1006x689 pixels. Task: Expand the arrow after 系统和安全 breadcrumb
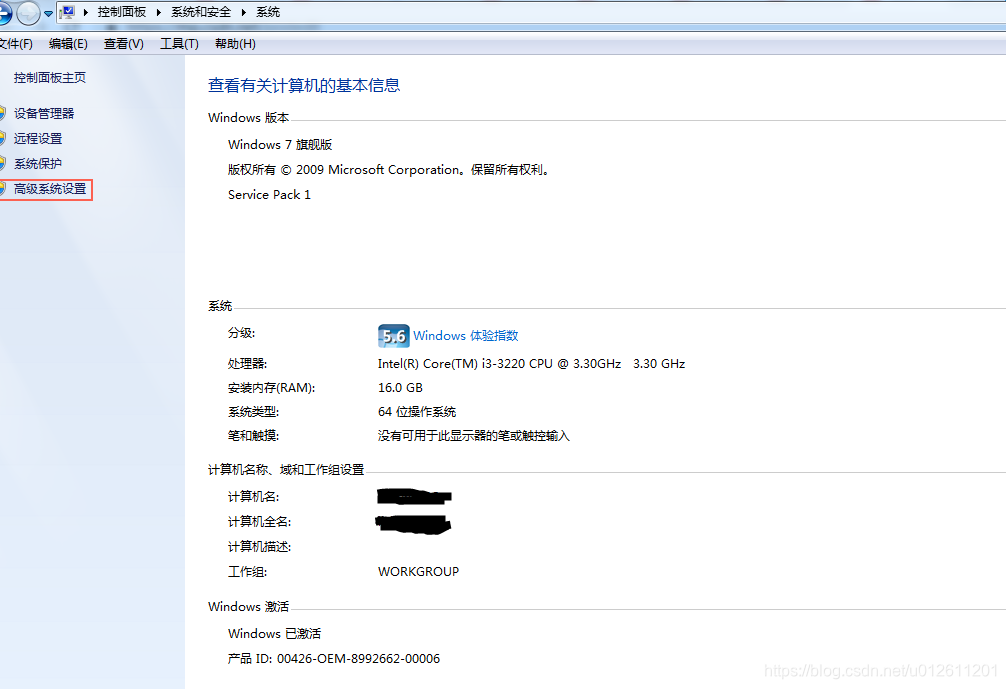(244, 12)
